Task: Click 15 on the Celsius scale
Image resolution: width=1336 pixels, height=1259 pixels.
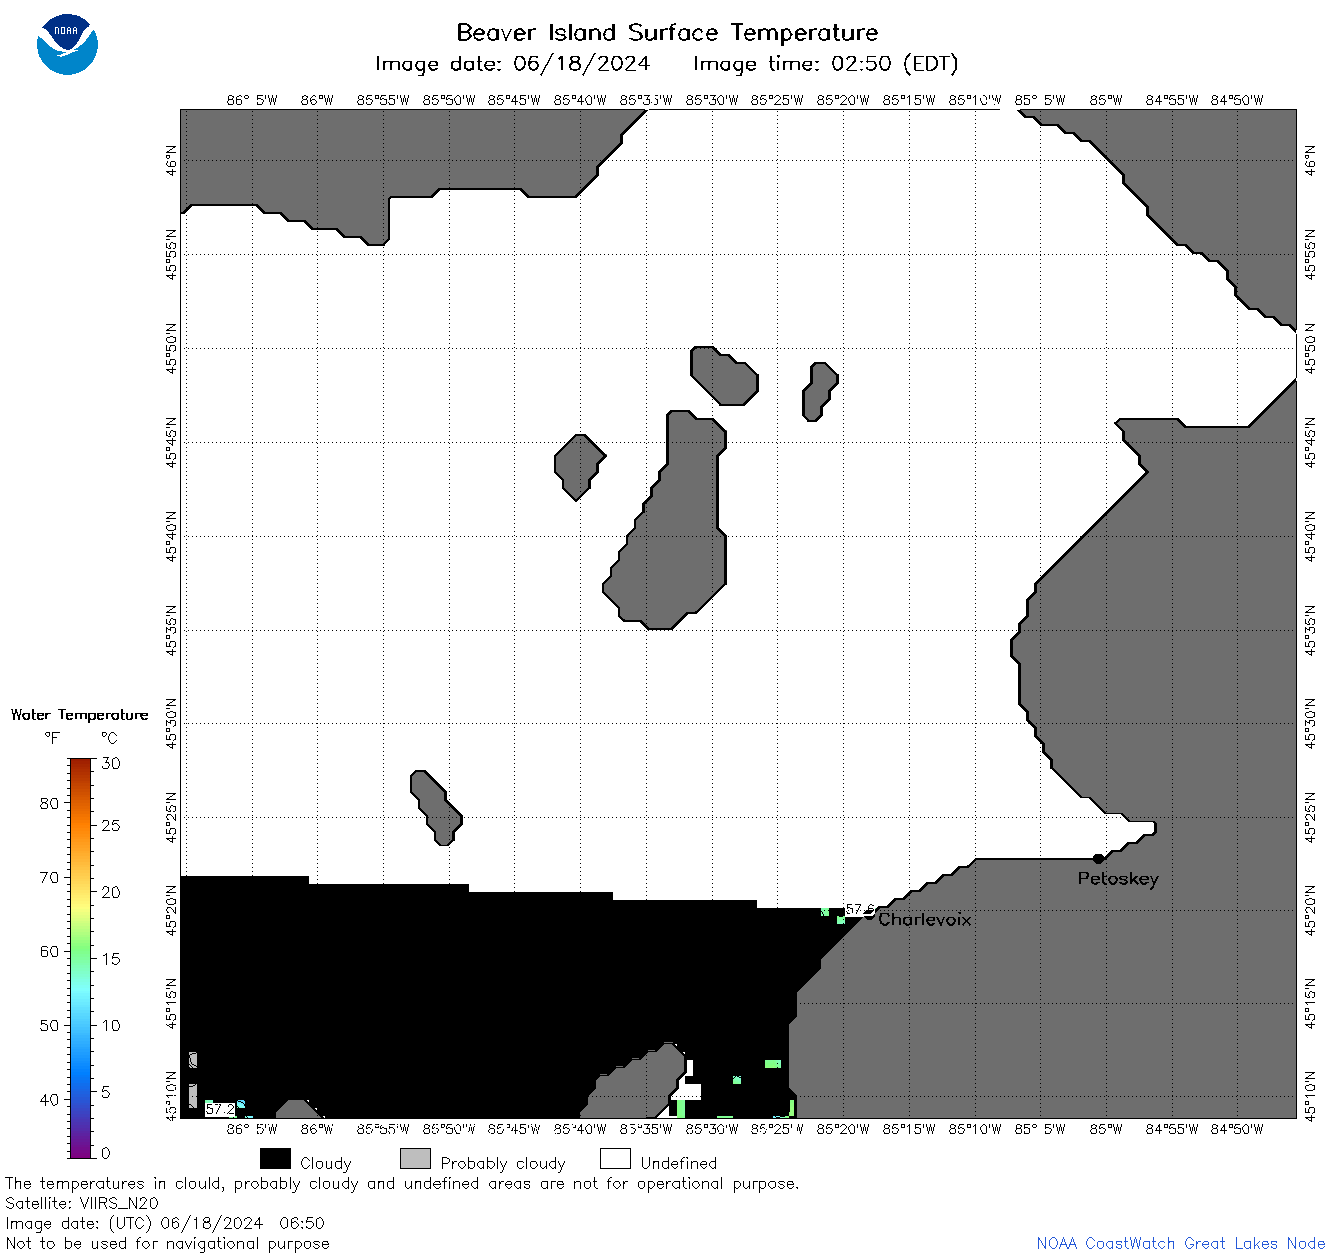Action: pos(111,958)
